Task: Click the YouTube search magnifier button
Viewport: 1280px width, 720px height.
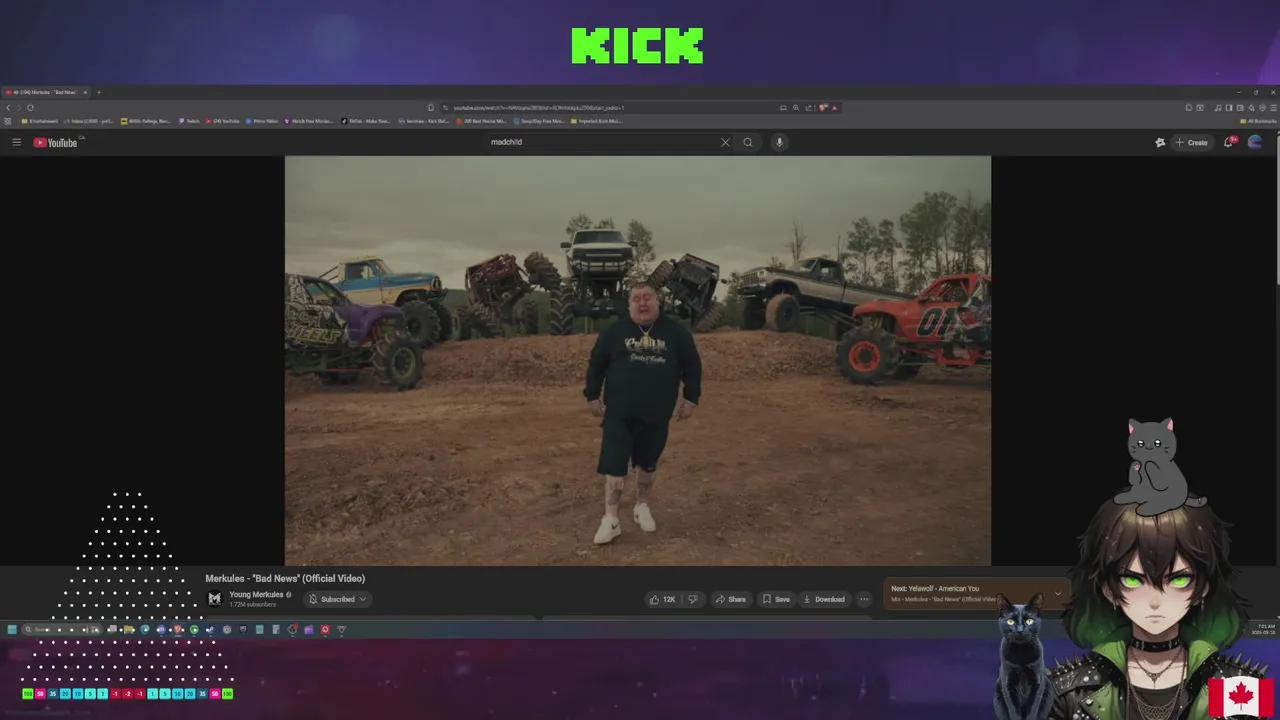Action: [747, 142]
